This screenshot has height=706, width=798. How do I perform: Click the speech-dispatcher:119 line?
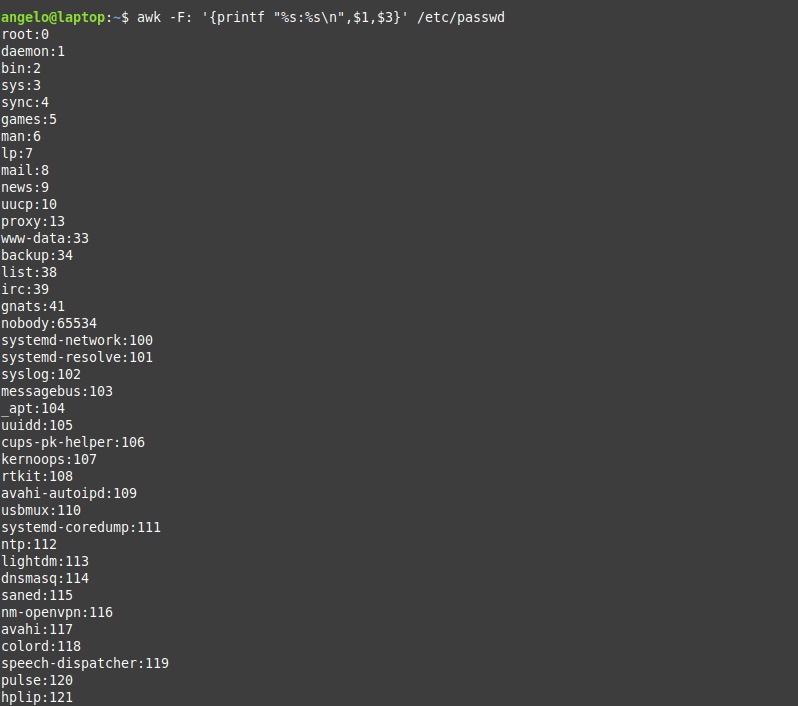pyautogui.click(x=85, y=663)
